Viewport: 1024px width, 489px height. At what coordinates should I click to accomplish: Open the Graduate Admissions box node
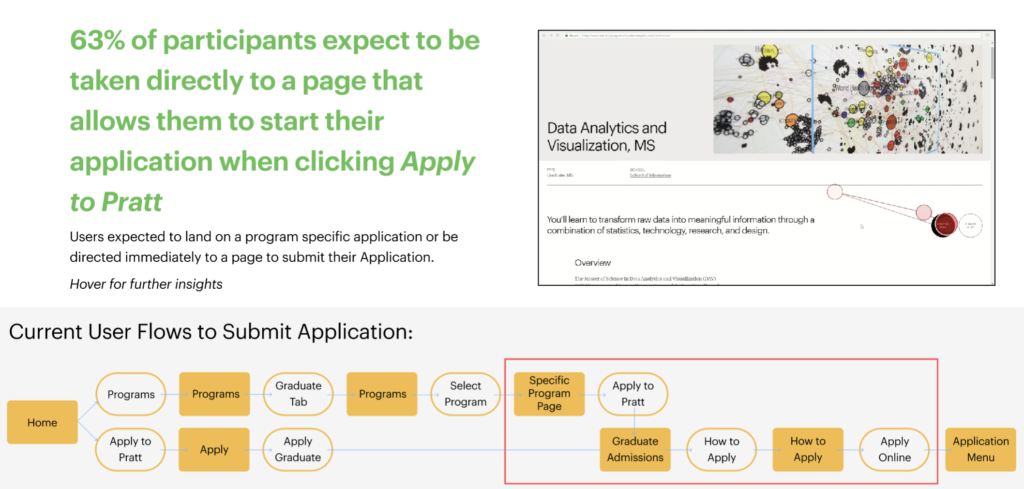635,450
